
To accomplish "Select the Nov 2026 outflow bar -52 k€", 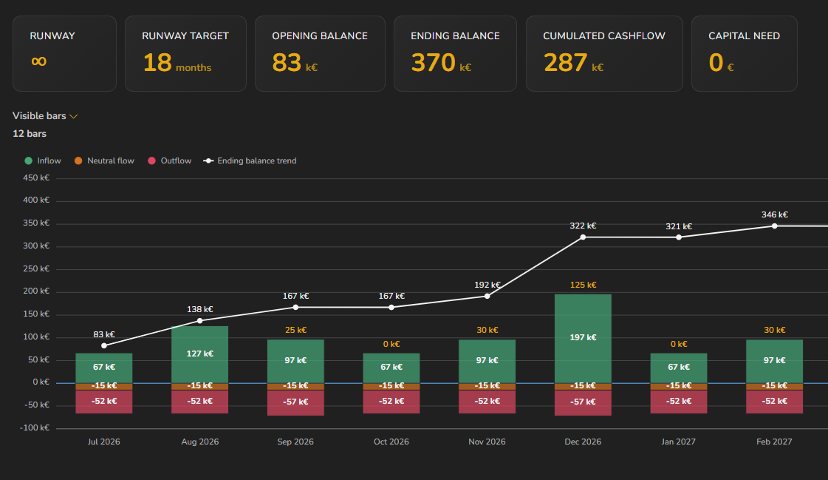I will 487,401.
